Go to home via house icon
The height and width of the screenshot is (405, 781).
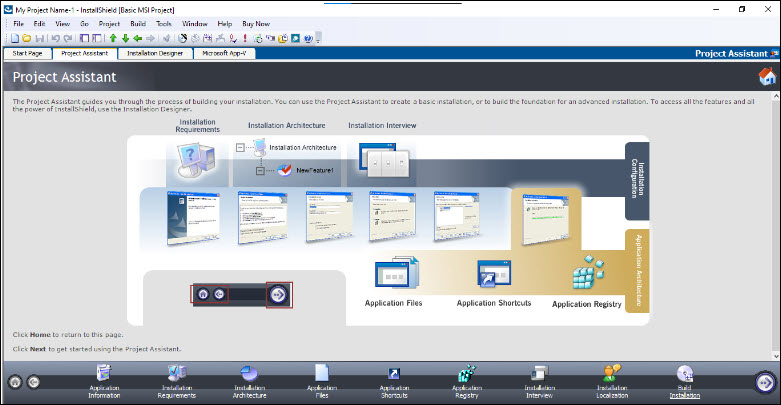767,76
